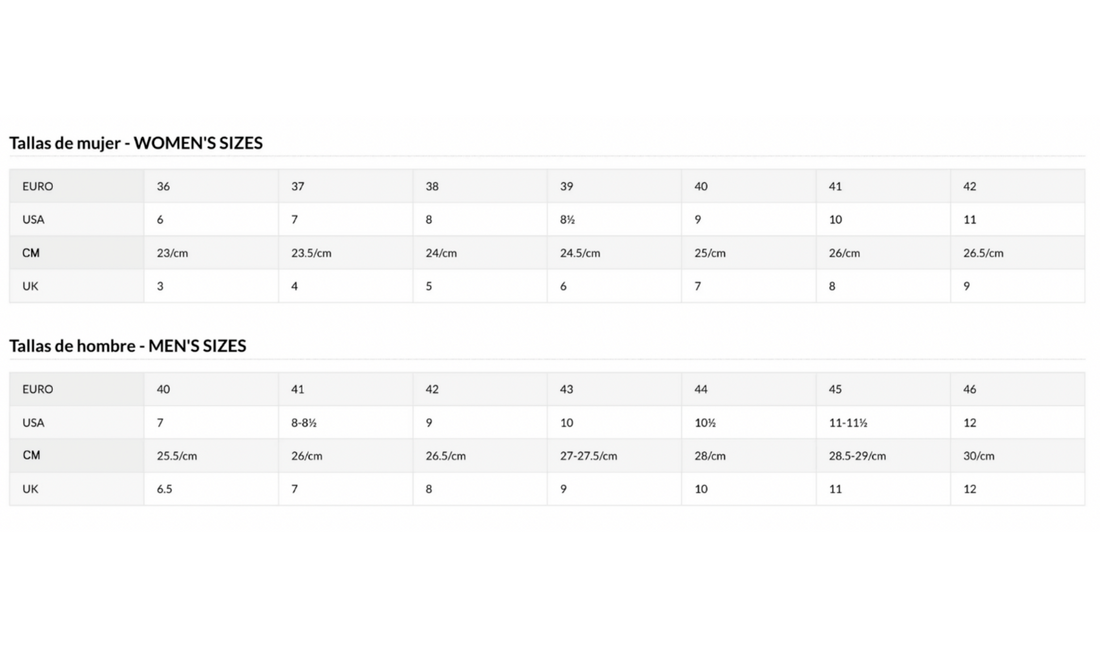Select EURO 36 in women's table
1100x646 pixels.
[164, 187]
